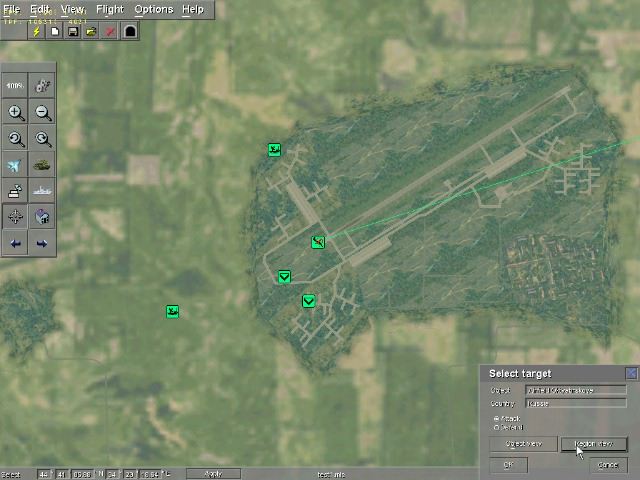640x480 pixels.
Task: Select the airplane placement tool
Action: [x=16, y=166]
